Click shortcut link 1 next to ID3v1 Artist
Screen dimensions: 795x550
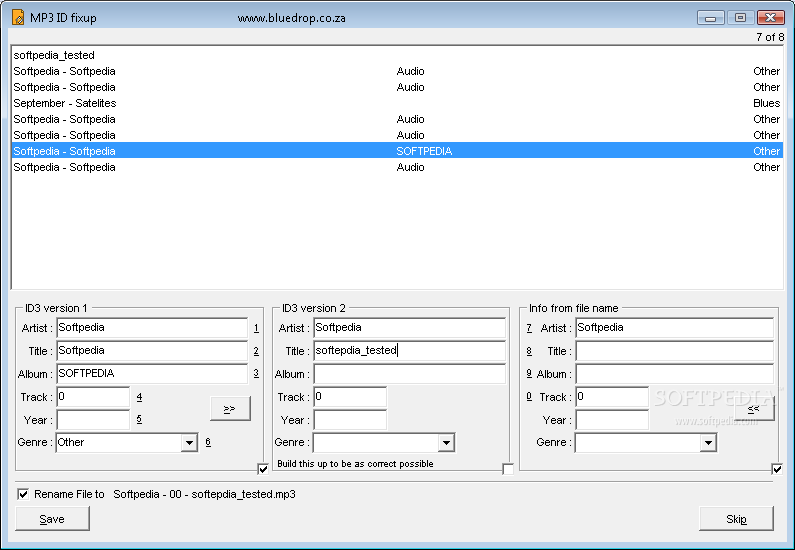[256, 328]
